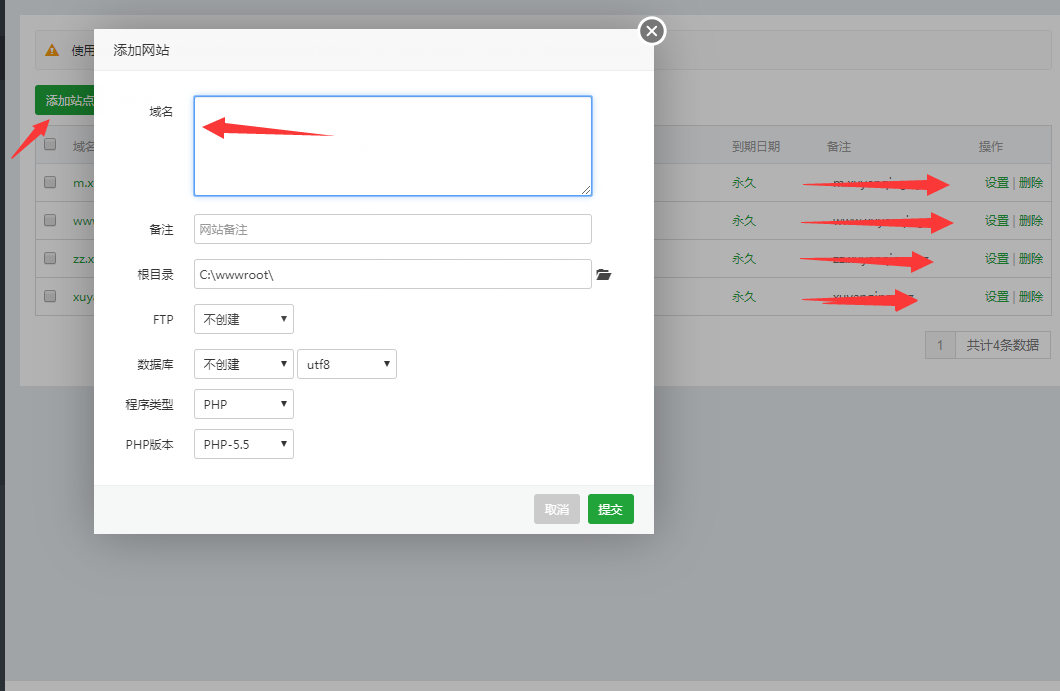This screenshot has height=691, width=1060.
Task: Click 永久 expiry in the second row
Action: click(x=744, y=220)
